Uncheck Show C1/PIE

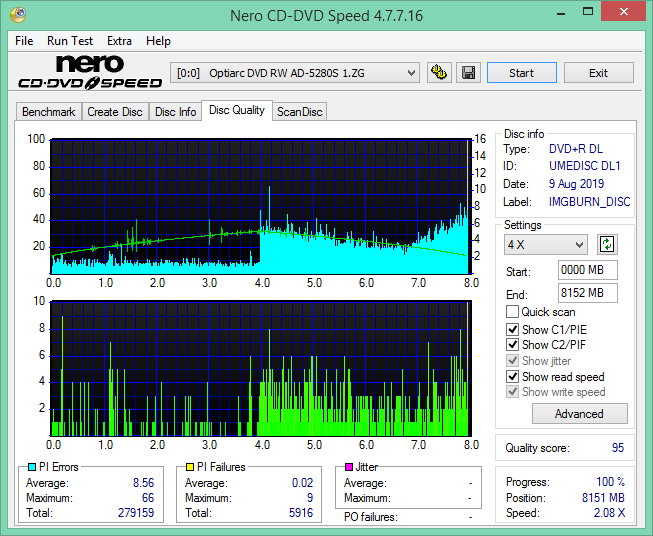point(512,329)
